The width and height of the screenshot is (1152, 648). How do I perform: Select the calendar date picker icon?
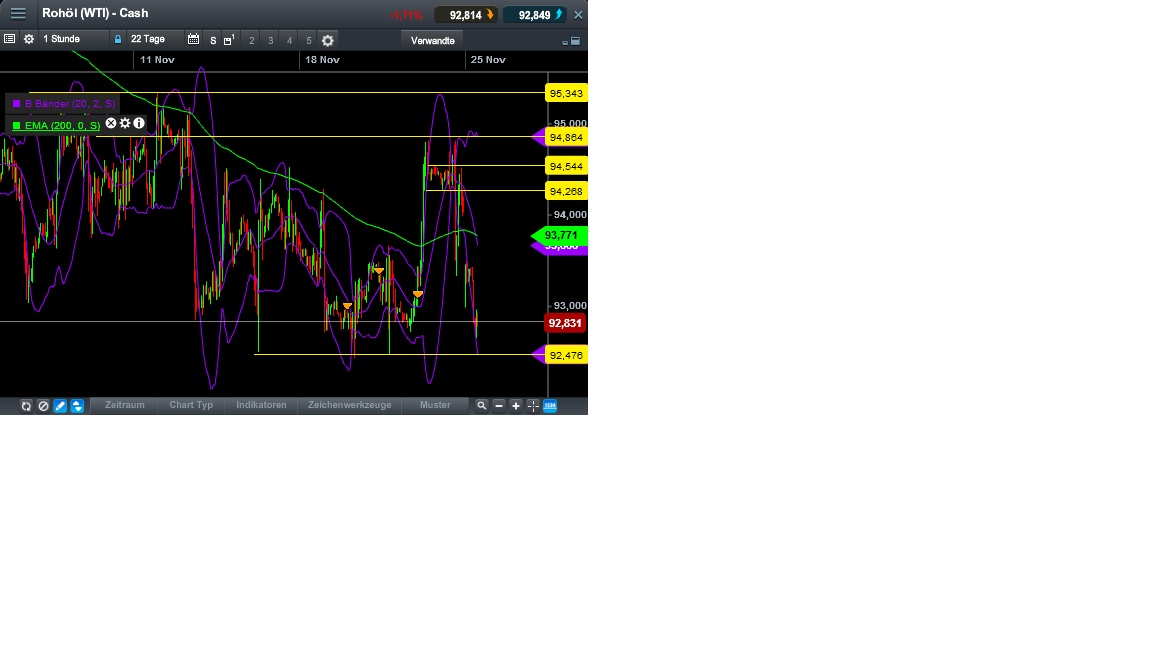(193, 39)
